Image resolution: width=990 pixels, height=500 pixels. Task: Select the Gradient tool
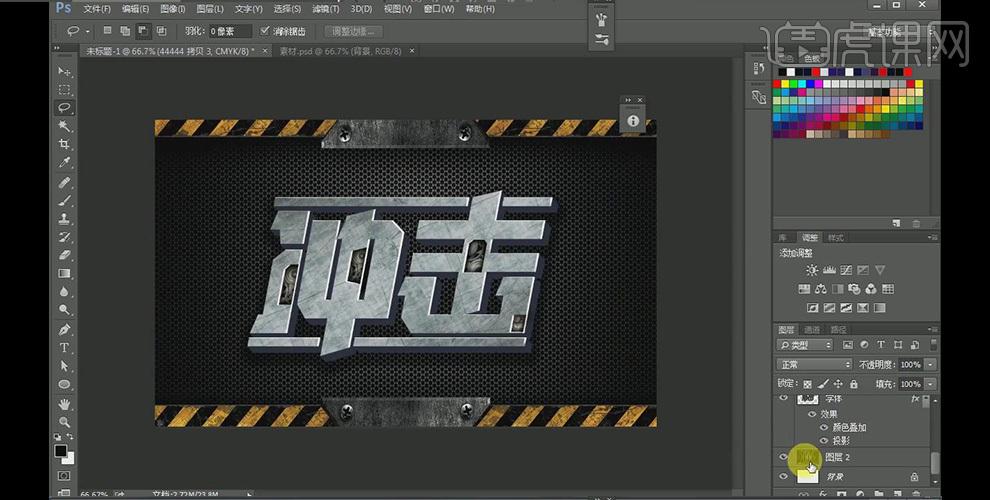tap(64, 273)
